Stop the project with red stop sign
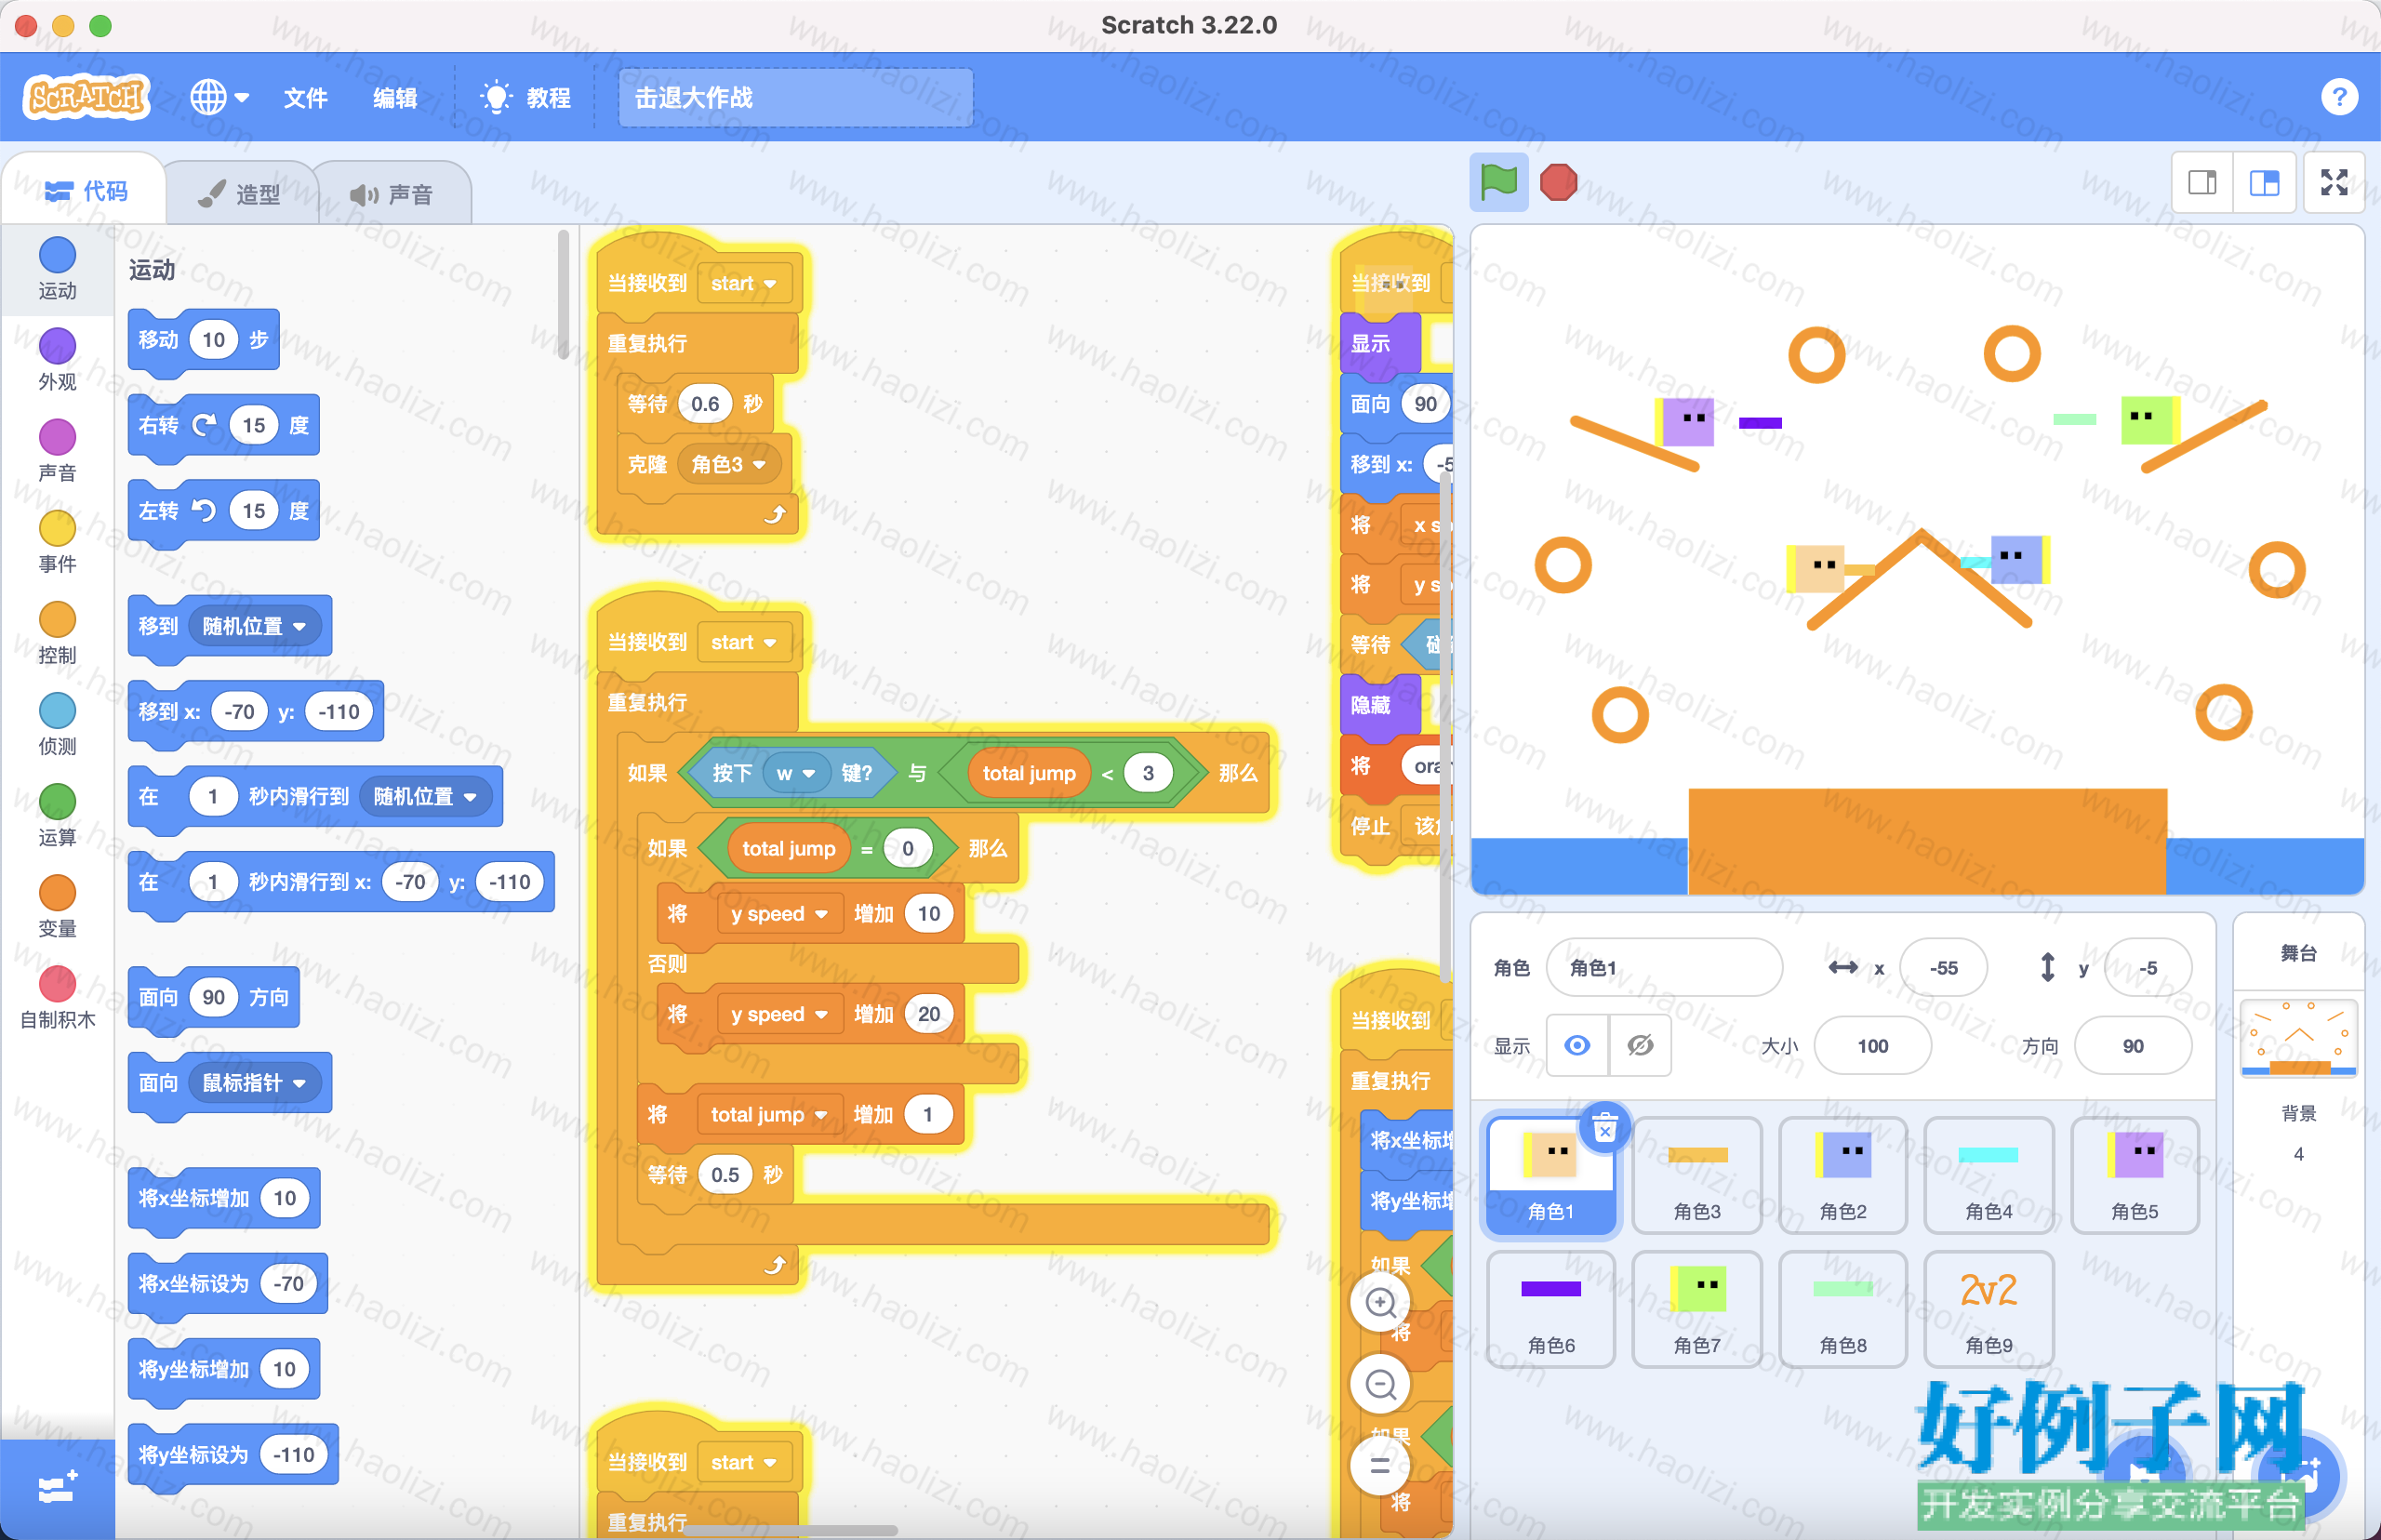The image size is (2381, 1540). [x=1558, y=182]
